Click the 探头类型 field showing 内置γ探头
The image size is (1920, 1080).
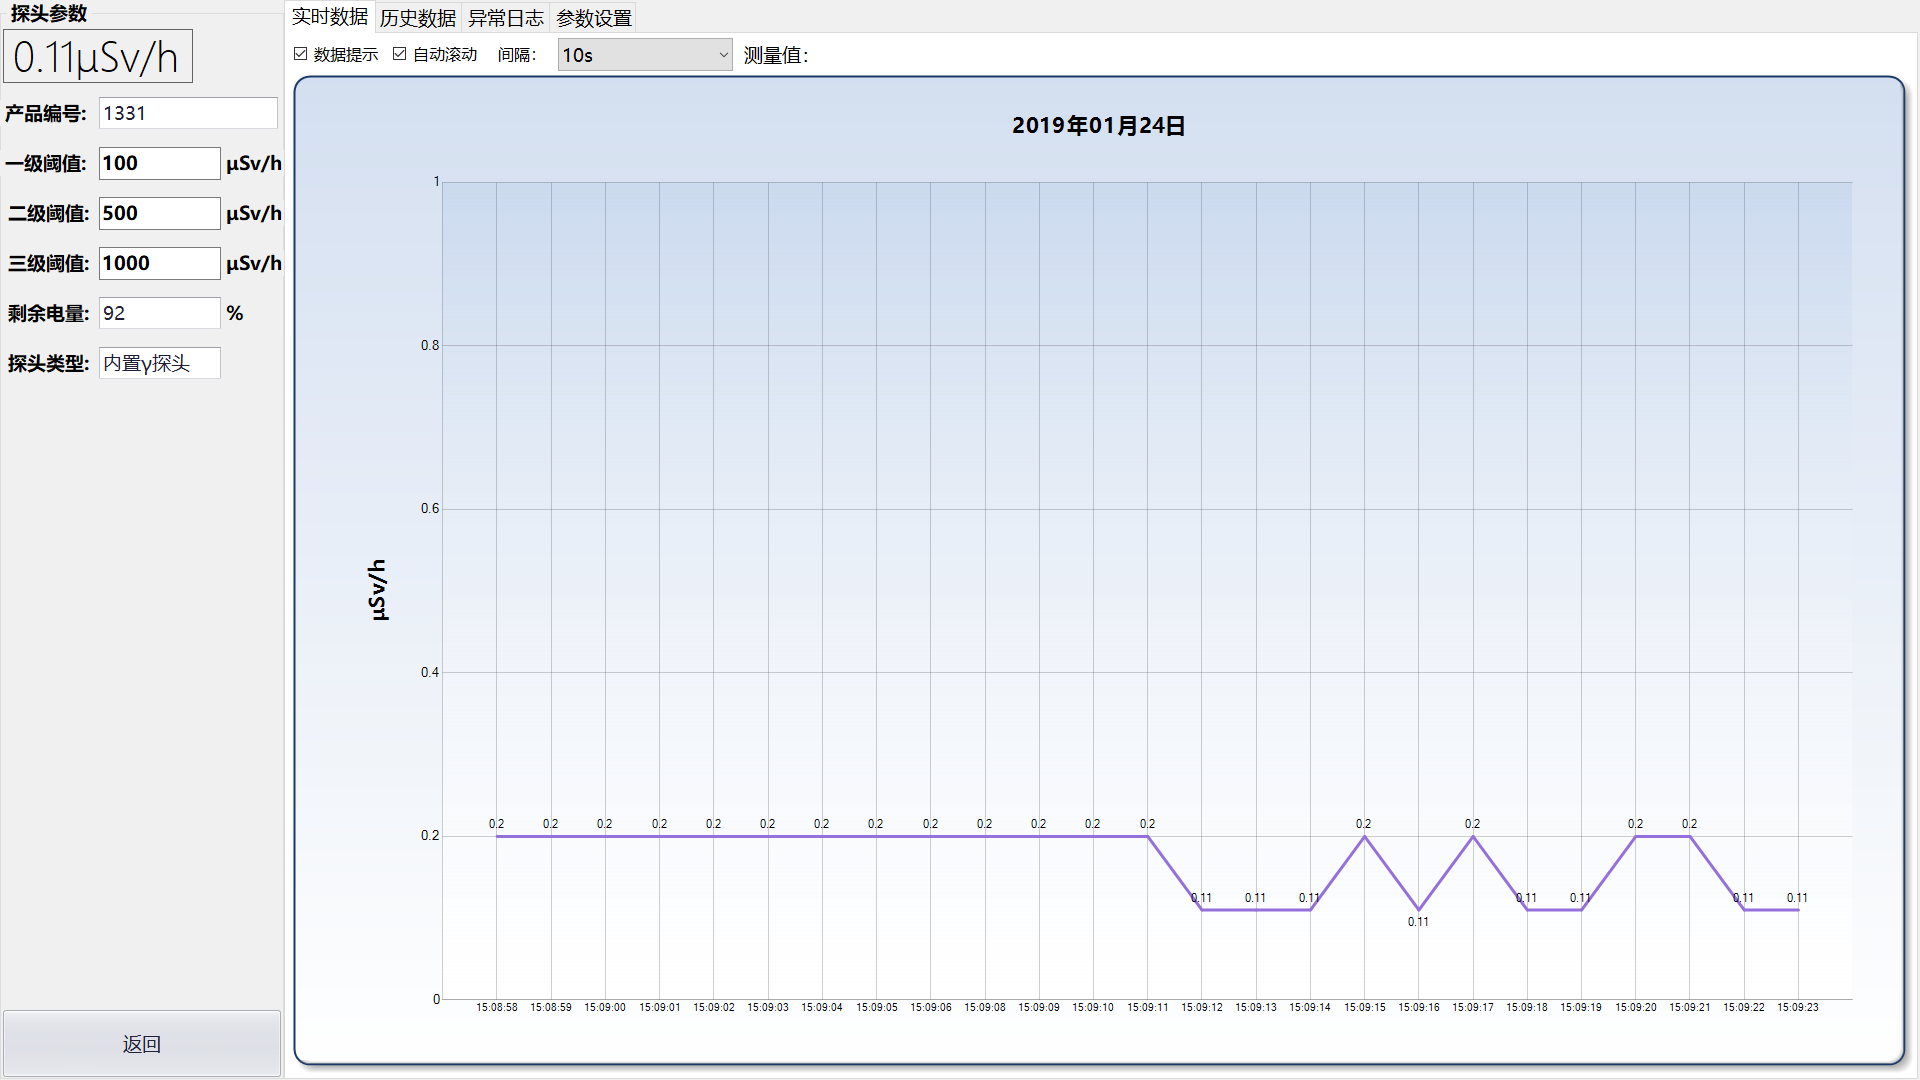pyautogui.click(x=159, y=363)
